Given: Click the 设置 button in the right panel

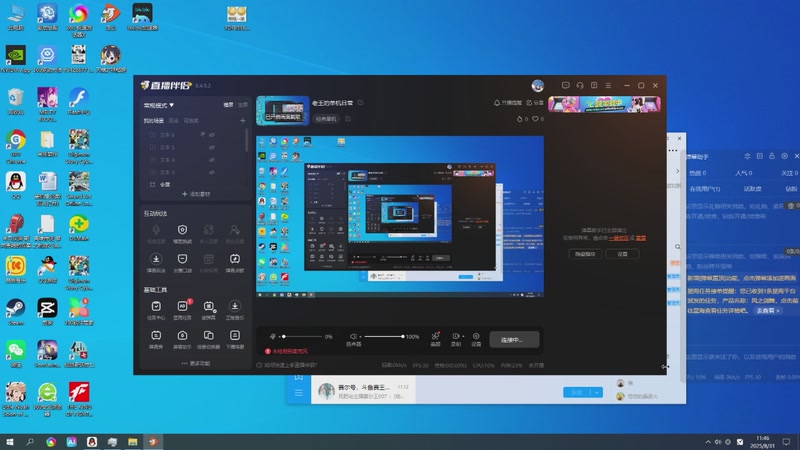Looking at the screenshot, I should pyautogui.click(x=622, y=254).
